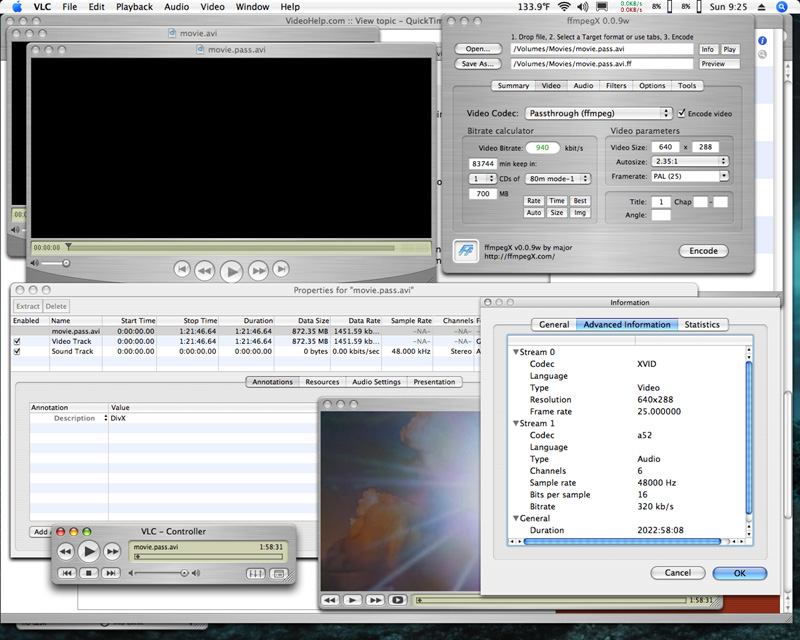This screenshot has height=640, width=800.
Task: Click the Wi-Fi menu bar icon
Action: (x=564, y=7)
